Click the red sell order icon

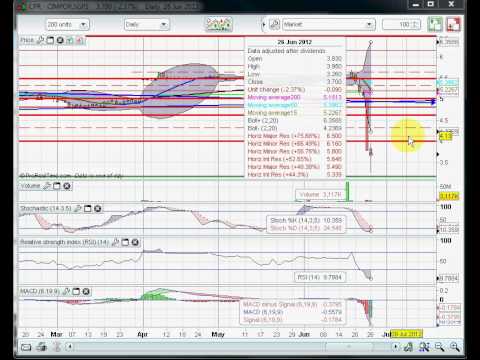[x=453, y=25]
